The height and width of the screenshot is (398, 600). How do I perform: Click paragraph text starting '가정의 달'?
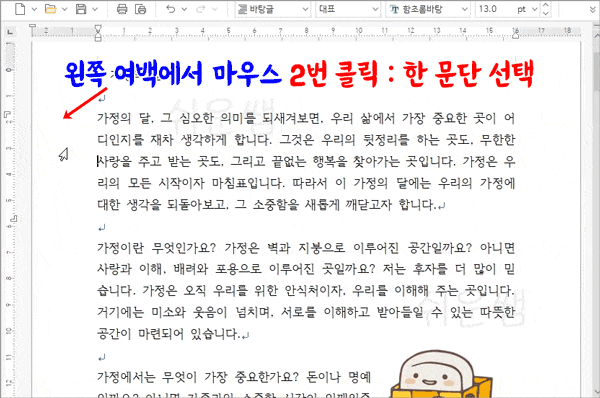pos(306,161)
